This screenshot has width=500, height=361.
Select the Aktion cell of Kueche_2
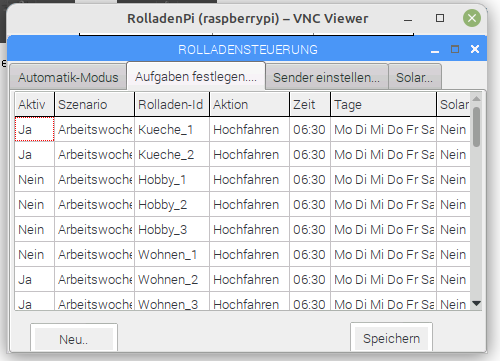249,154
